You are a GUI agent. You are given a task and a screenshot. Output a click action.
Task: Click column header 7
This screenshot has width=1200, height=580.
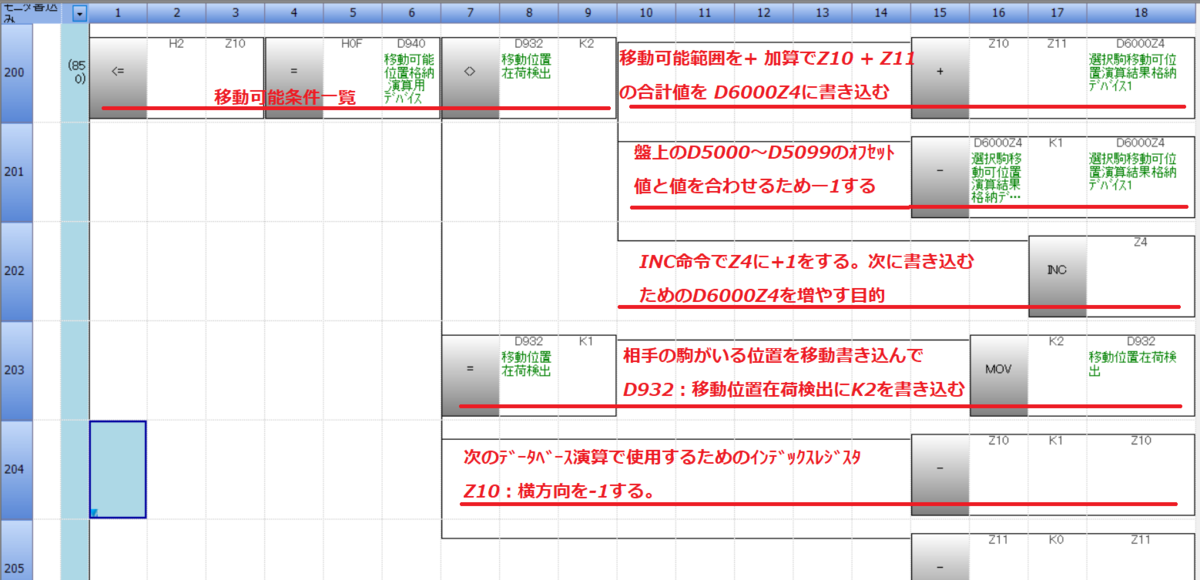tap(470, 14)
